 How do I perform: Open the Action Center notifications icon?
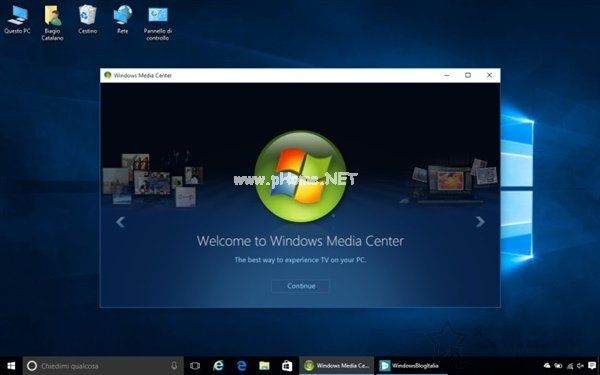pyautogui.click(x=592, y=366)
